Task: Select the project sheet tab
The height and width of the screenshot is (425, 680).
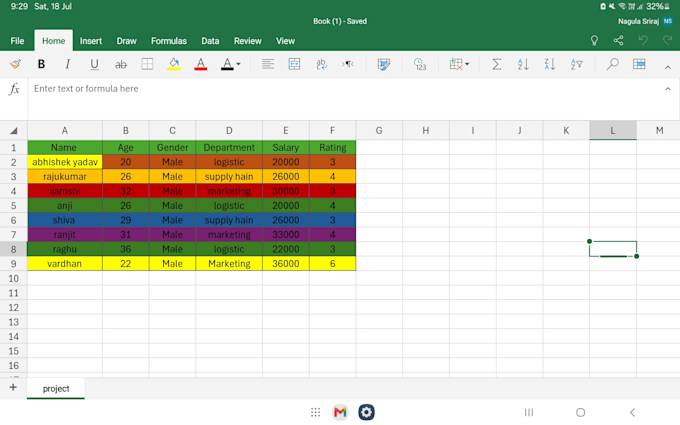Action: pos(56,389)
